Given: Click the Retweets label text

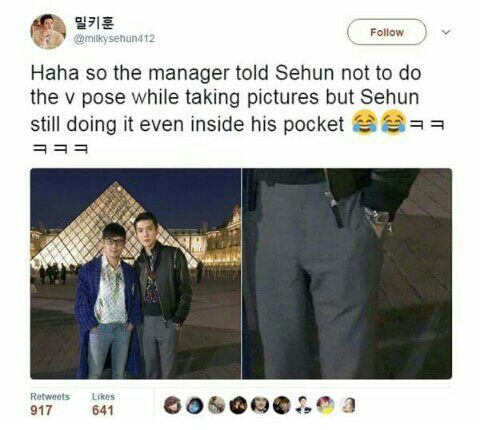Looking at the screenshot, I should (x=50, y=397).
